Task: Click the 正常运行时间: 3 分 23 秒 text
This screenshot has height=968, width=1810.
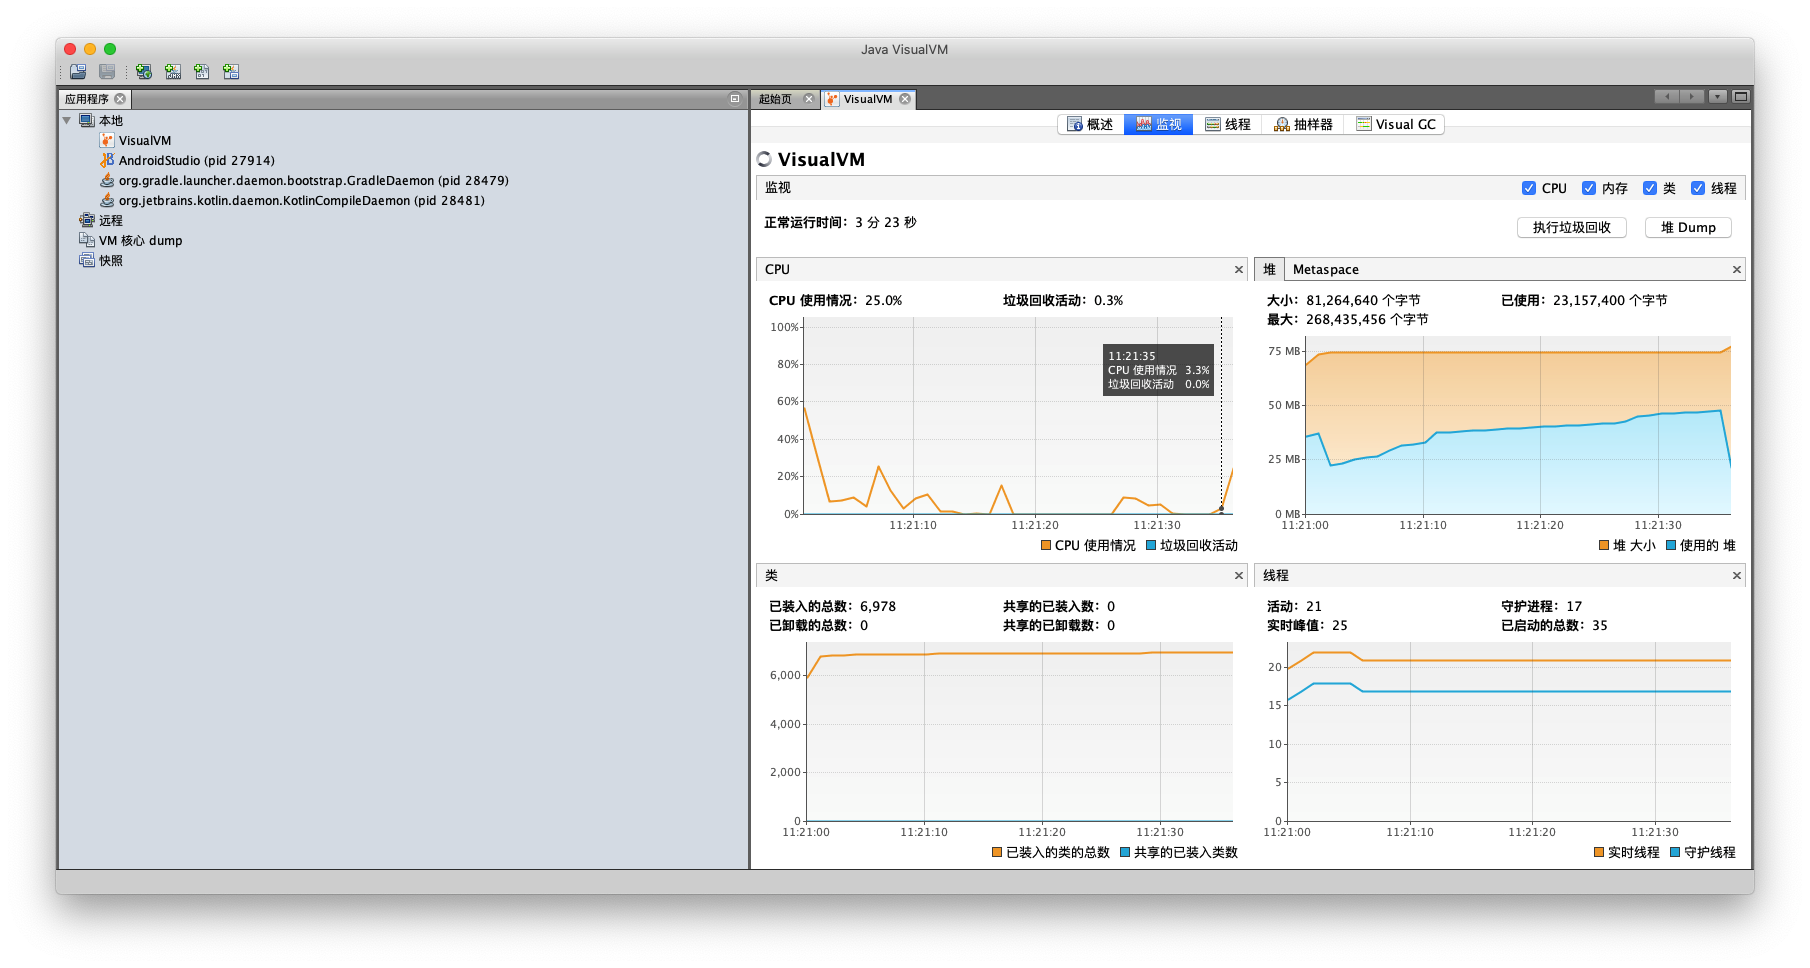Action: tap(840, 223)
